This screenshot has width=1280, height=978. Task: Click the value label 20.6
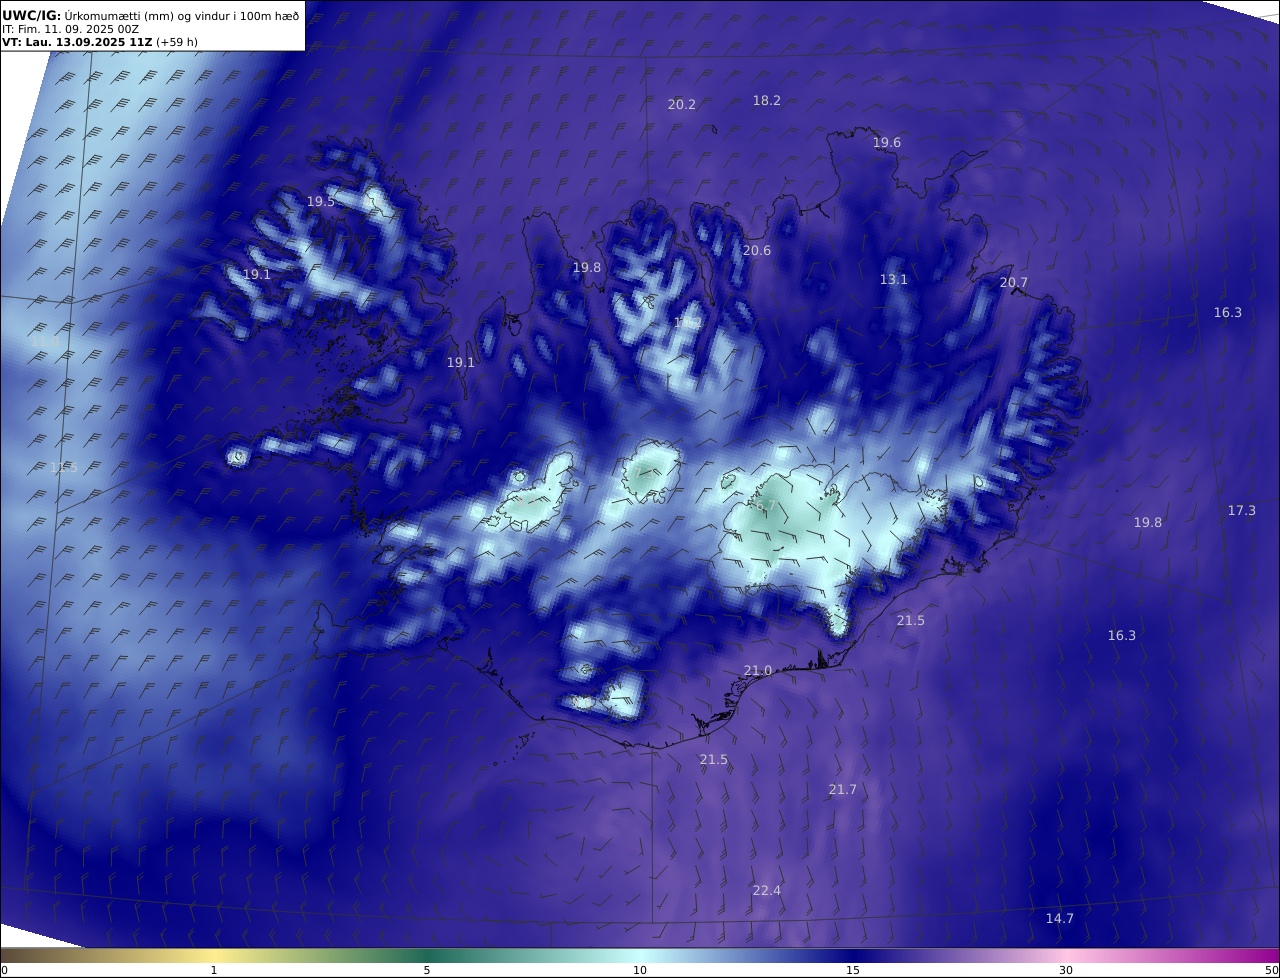pyautogui.click(x=757, y=251)
